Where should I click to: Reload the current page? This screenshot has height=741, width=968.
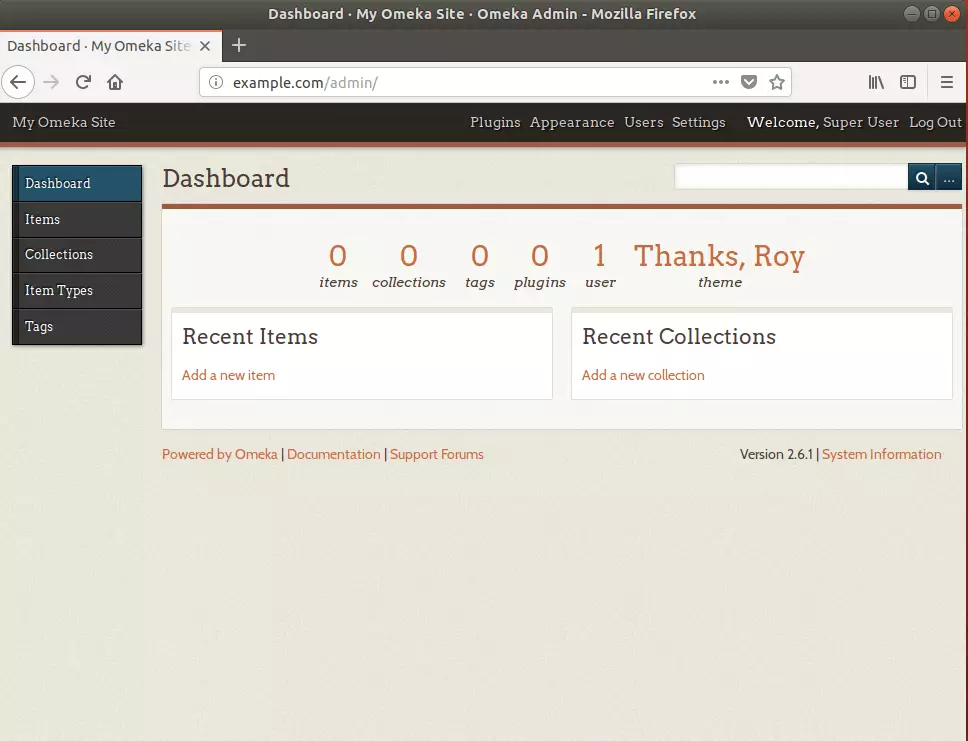(83, 82)
